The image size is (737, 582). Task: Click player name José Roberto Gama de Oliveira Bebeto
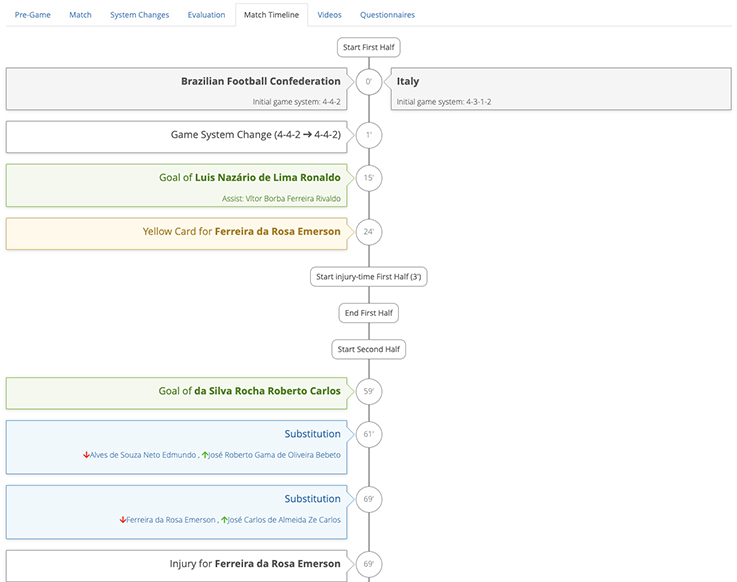pos(274,455)
